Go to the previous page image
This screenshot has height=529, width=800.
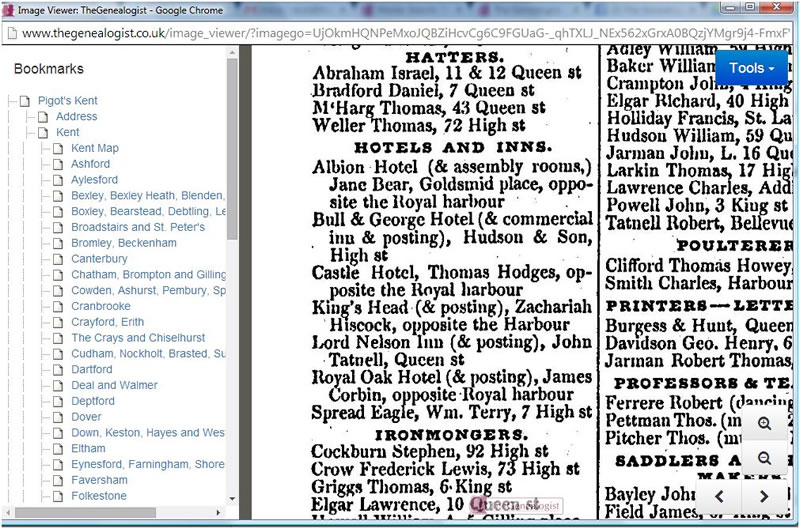coord(719,496)
